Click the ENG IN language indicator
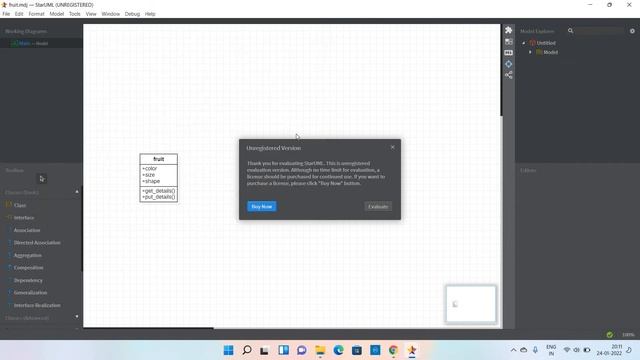This screenshot has height=360, width=640. (x=551, y=350)
